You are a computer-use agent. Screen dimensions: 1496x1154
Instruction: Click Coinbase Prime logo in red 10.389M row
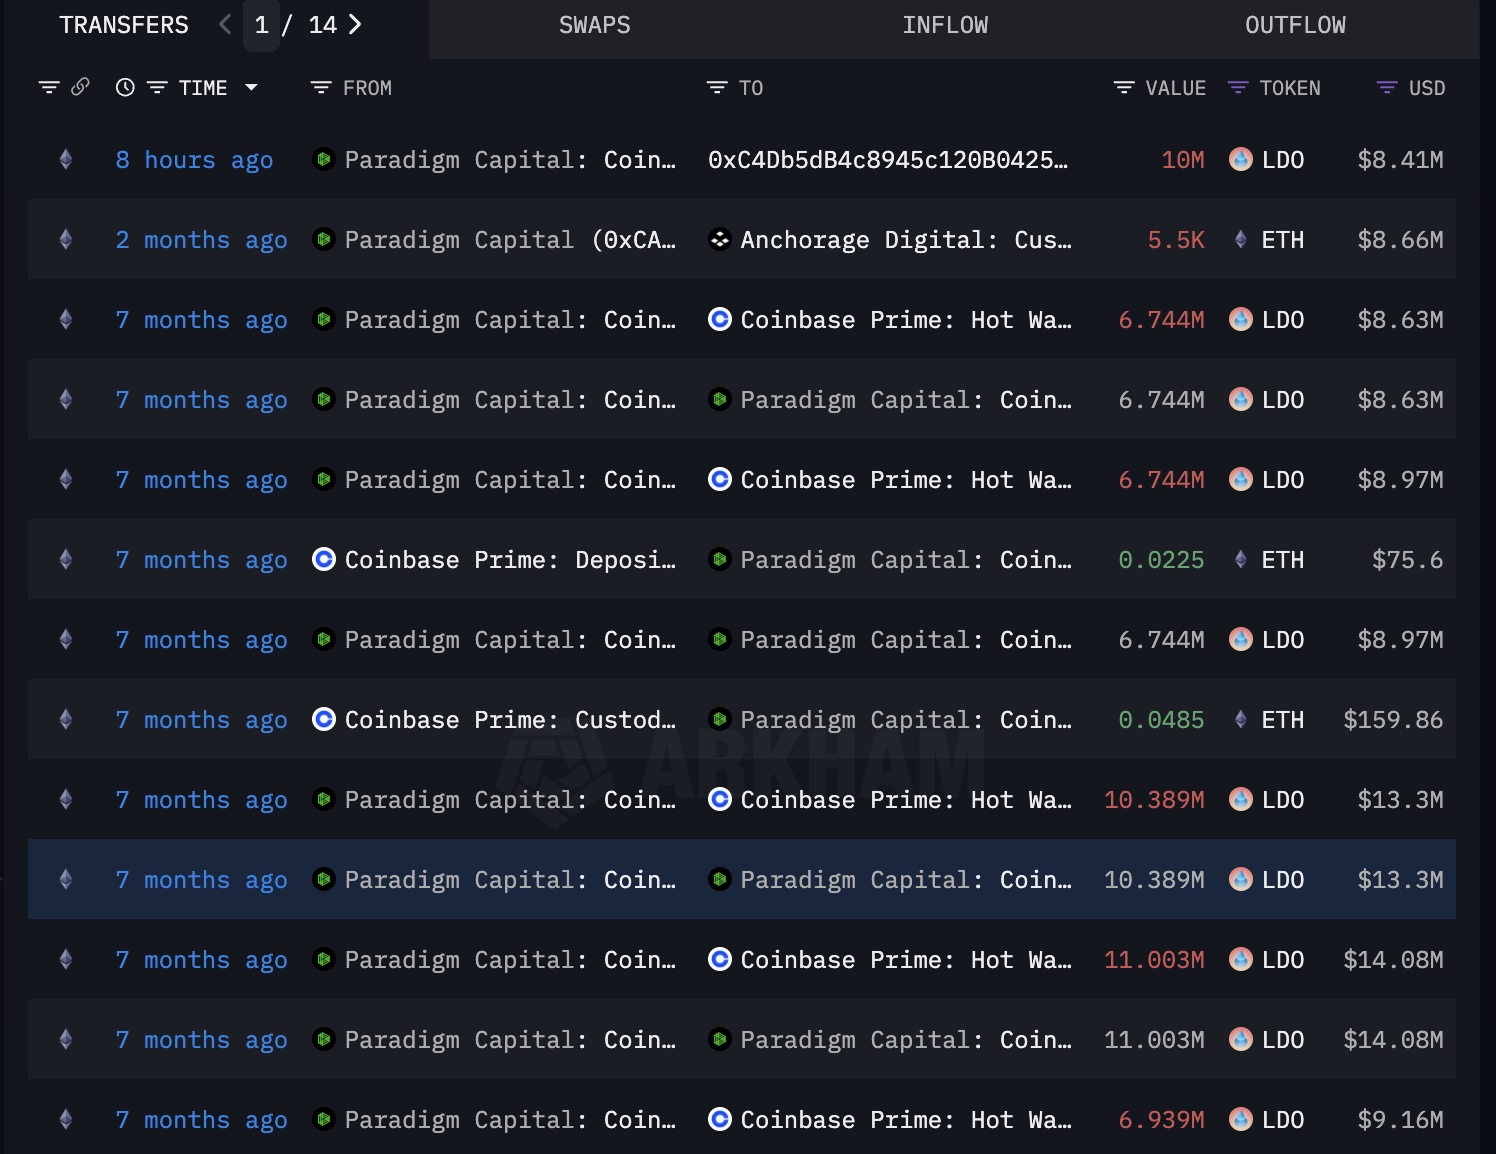[719, 799]
